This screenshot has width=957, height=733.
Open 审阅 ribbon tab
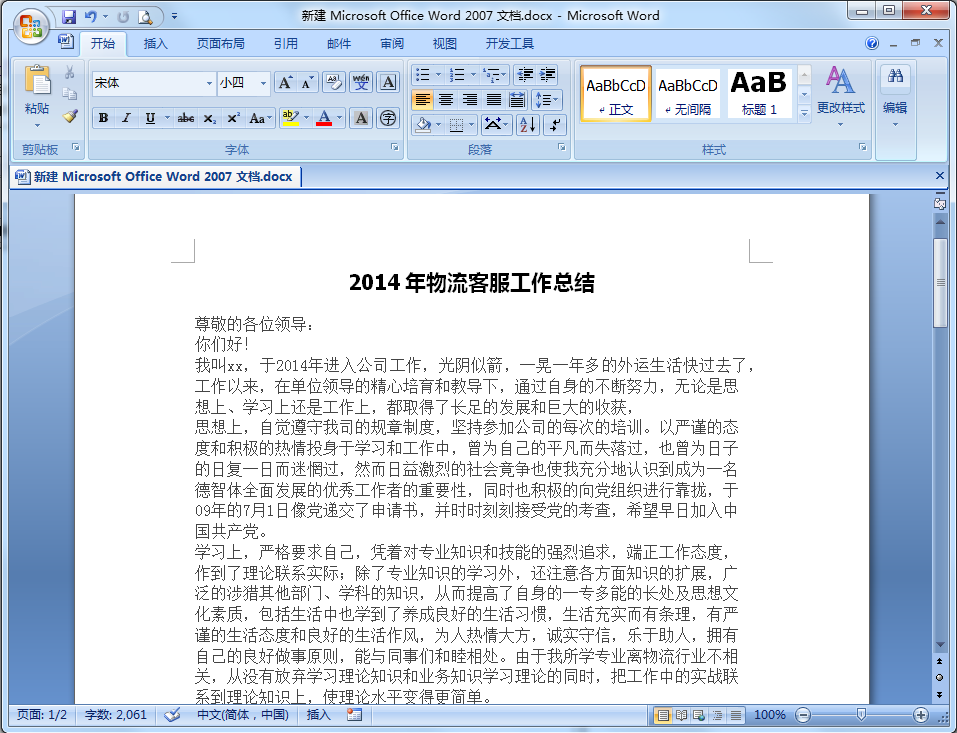392,43
